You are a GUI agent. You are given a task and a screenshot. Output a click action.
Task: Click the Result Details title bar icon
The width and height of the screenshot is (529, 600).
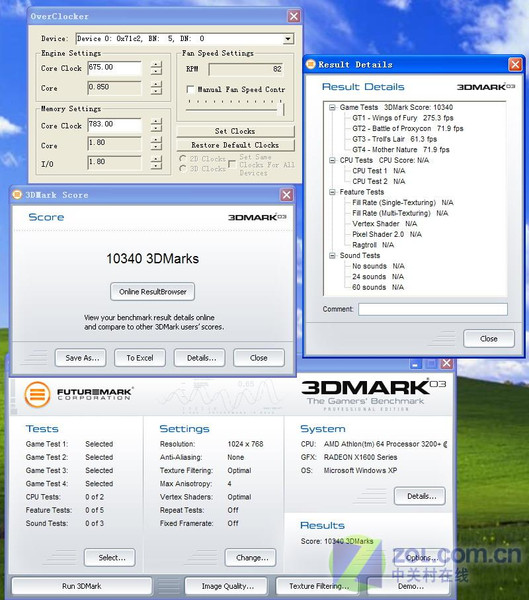pyautogui.click(x=311, y=64)
